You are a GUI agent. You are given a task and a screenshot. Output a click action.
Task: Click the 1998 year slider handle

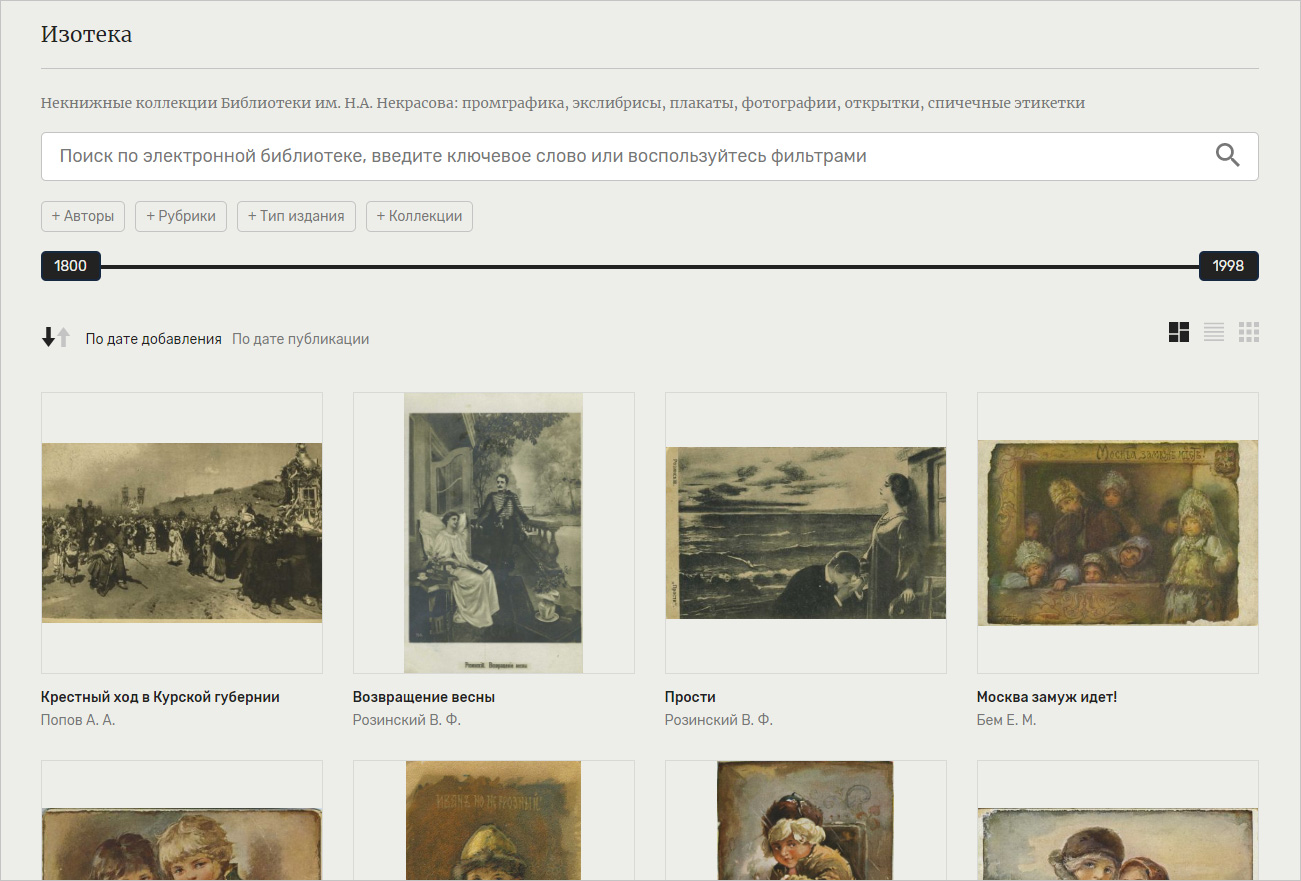[1228, 266]
